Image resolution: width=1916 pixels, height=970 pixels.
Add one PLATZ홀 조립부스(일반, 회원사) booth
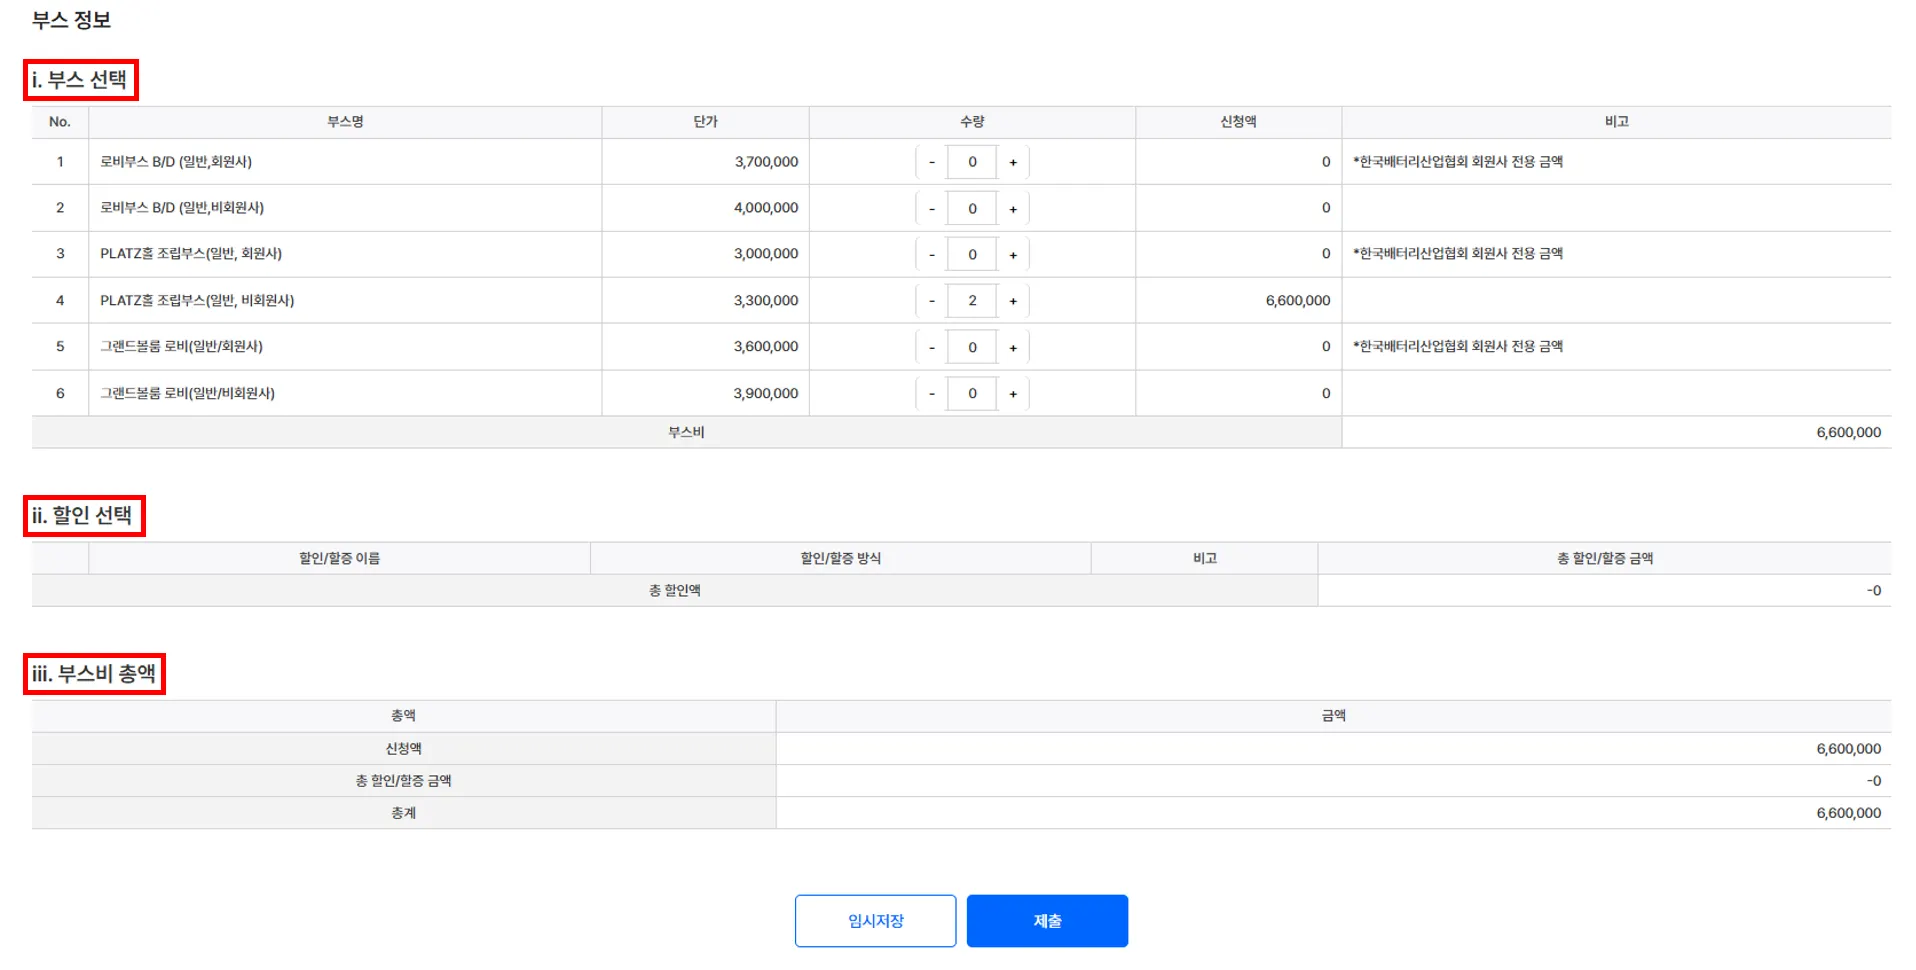[1013, 254]
